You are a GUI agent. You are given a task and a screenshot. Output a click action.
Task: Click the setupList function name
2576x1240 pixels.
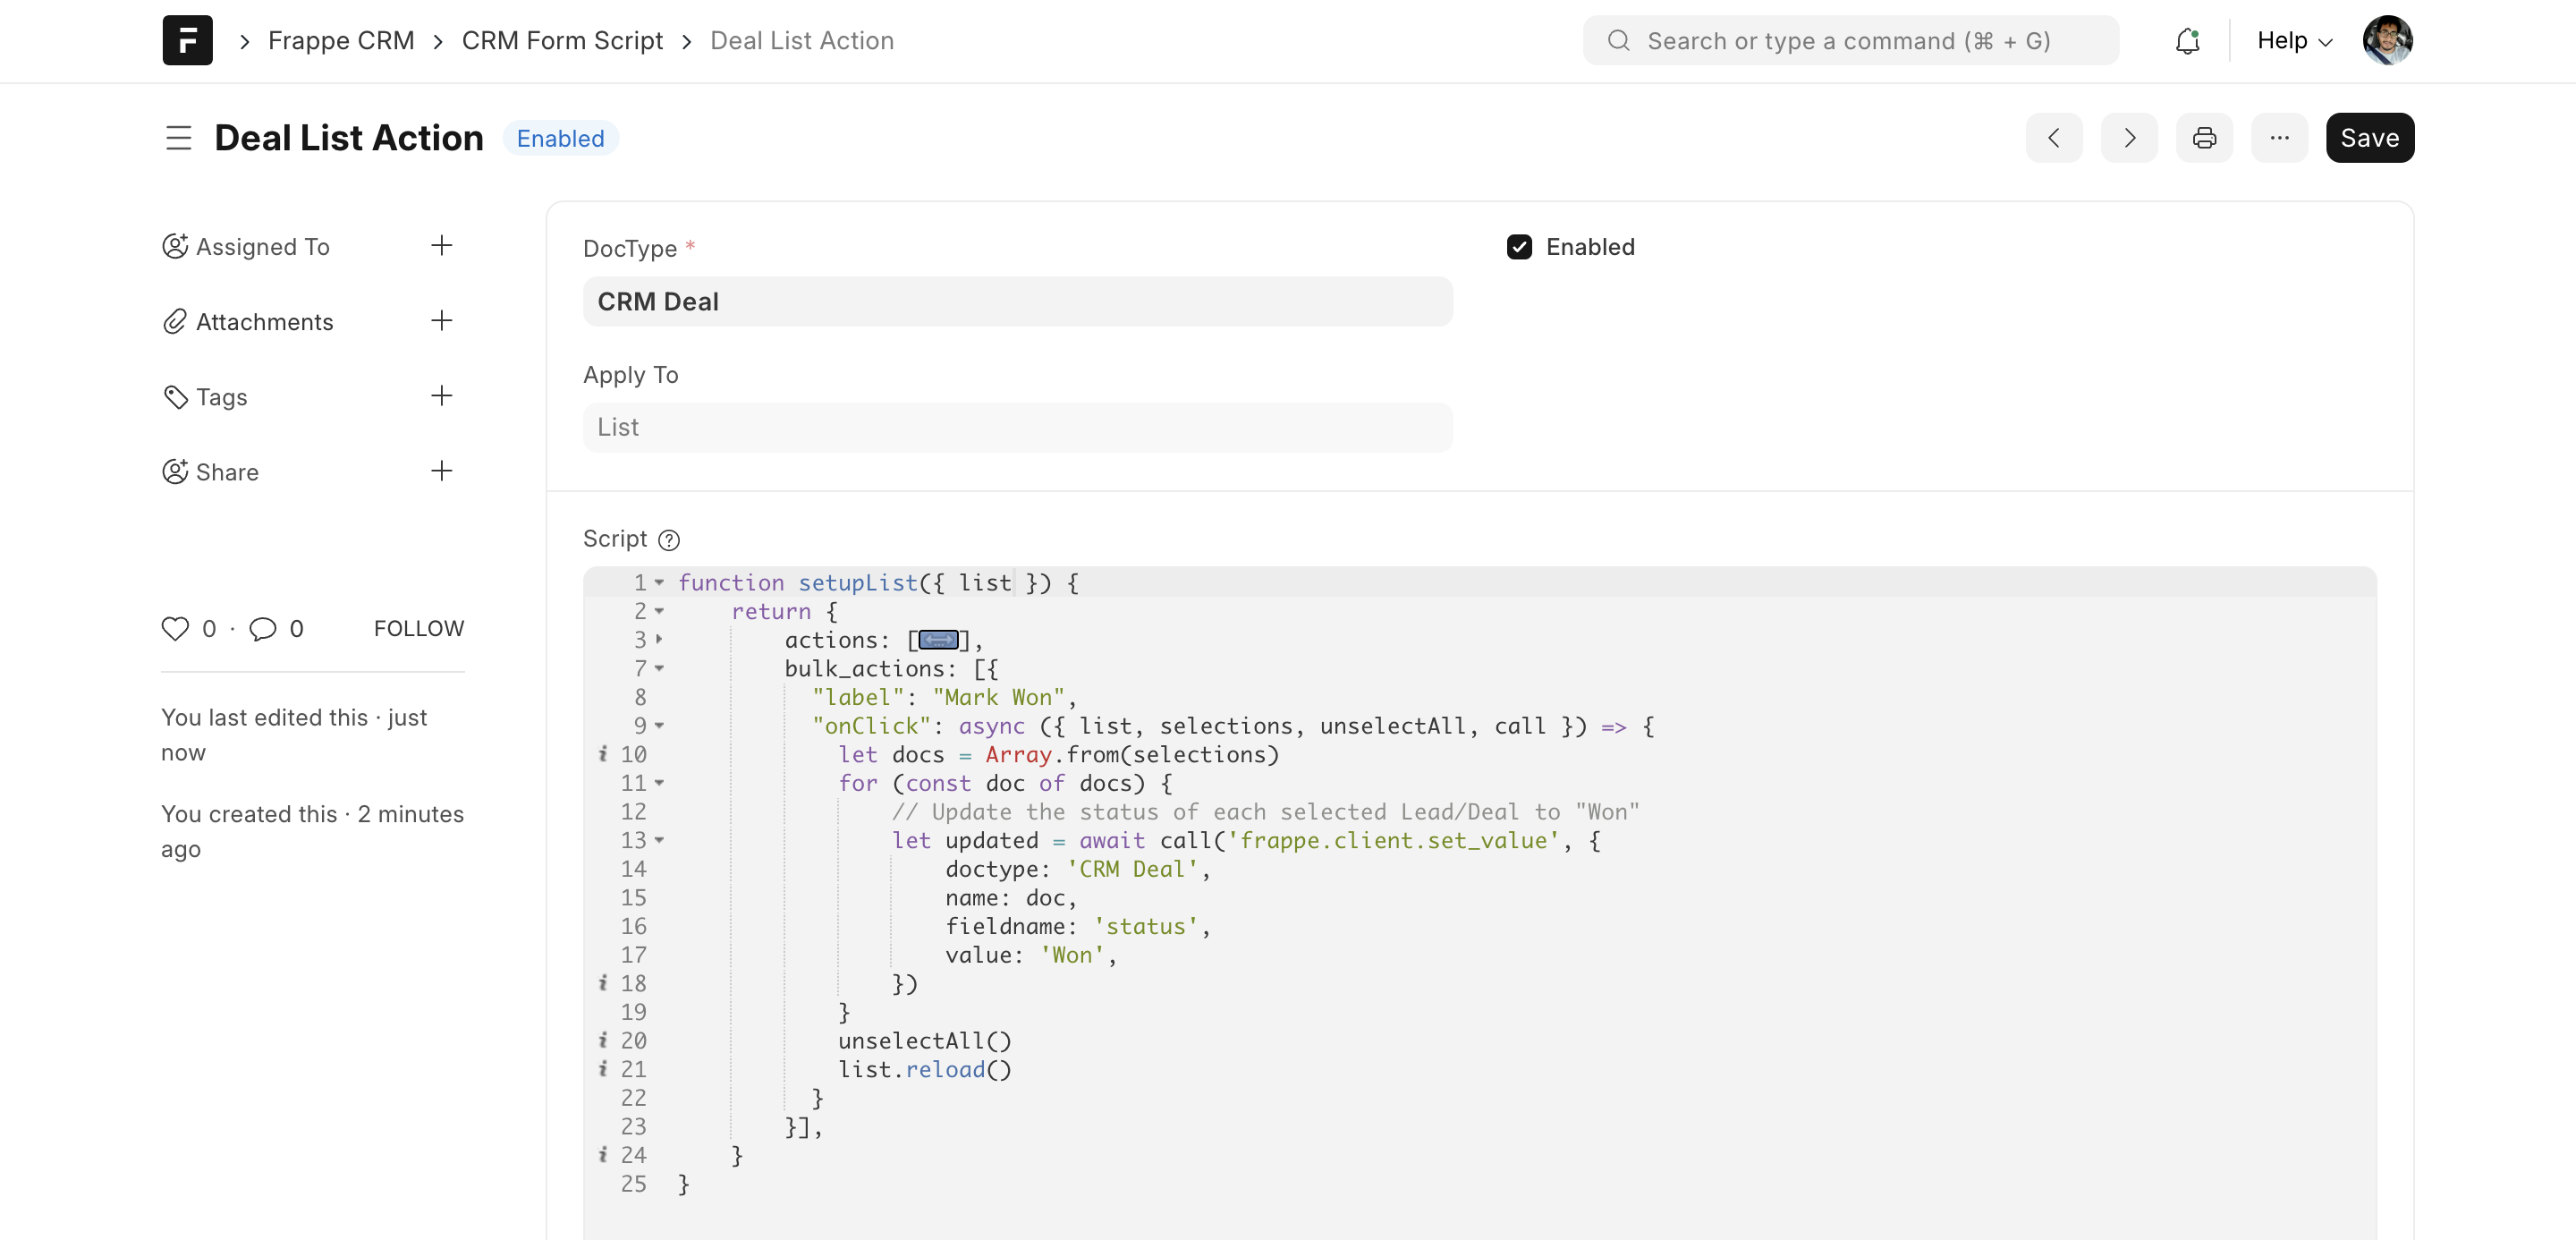coord(857,583)
